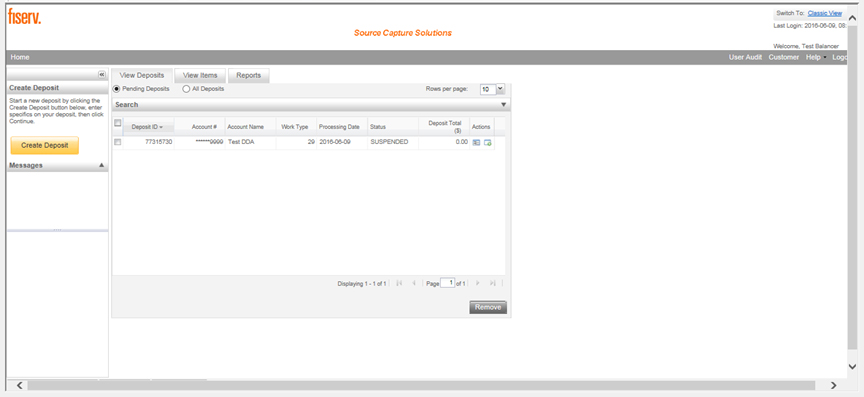Open the Customer menu item

(x=784, y=57)
